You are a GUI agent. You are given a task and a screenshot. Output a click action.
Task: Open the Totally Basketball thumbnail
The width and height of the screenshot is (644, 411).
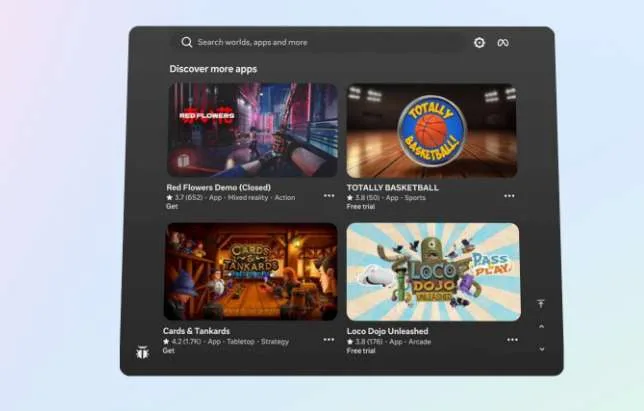tap(432, 131)
